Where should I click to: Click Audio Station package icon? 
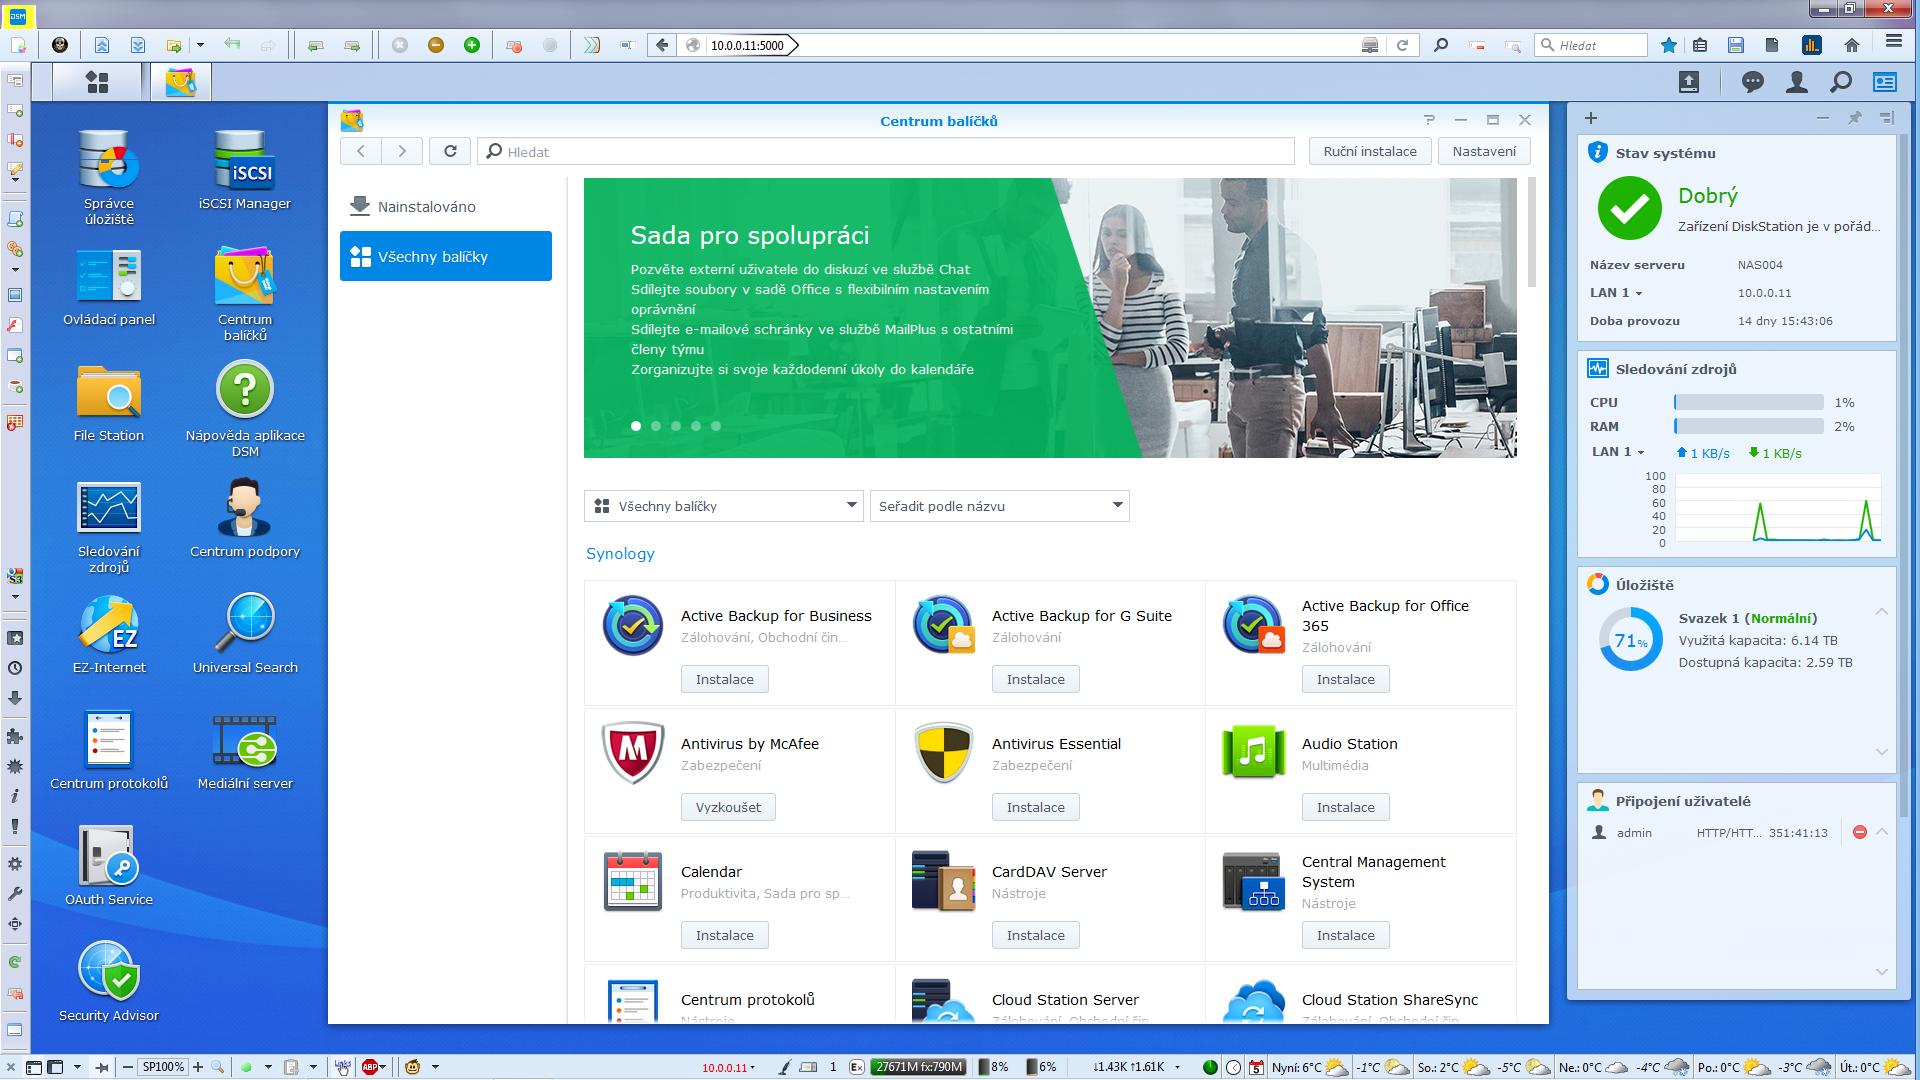[x=1253, y=753]
